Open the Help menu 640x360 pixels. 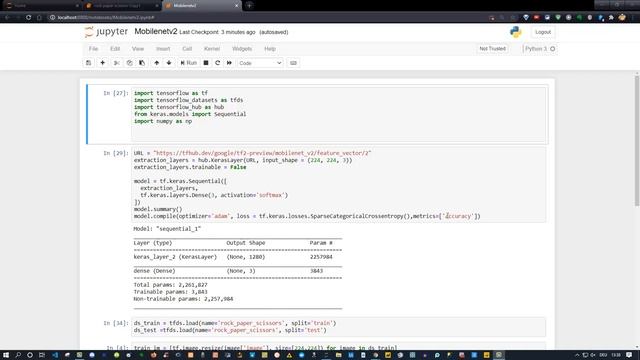point(270,49)
